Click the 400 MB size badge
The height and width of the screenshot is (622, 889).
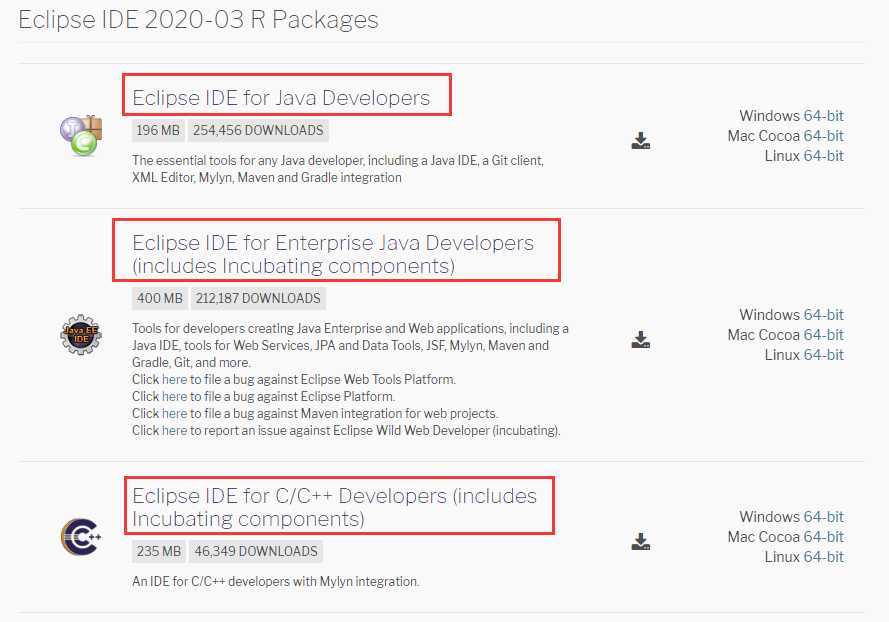click(x=159, y=298)
